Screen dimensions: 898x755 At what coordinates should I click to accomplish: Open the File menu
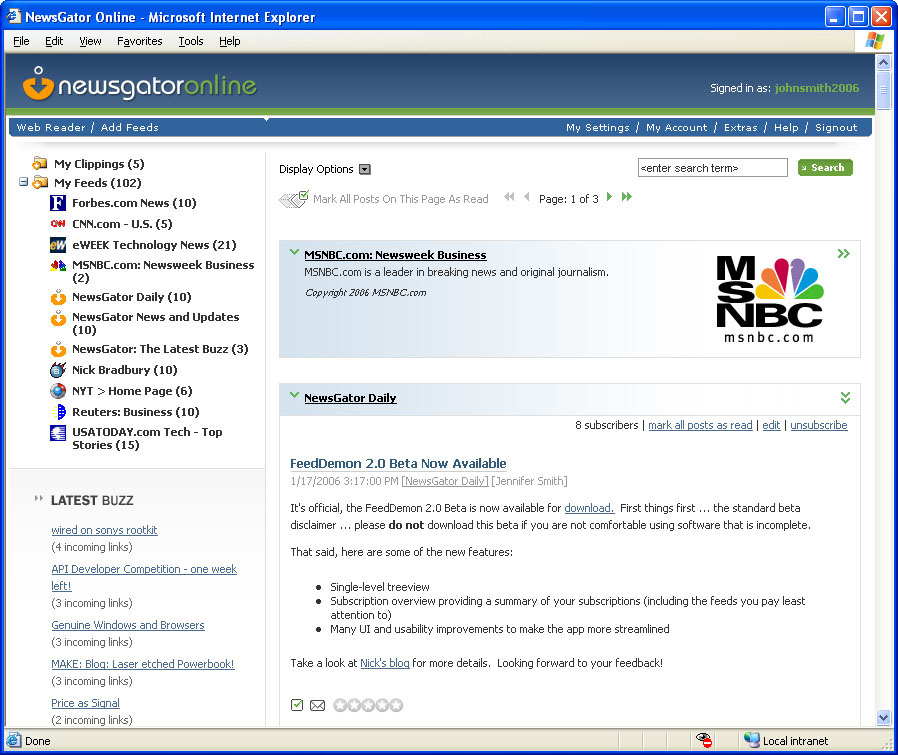click(21, 41)
